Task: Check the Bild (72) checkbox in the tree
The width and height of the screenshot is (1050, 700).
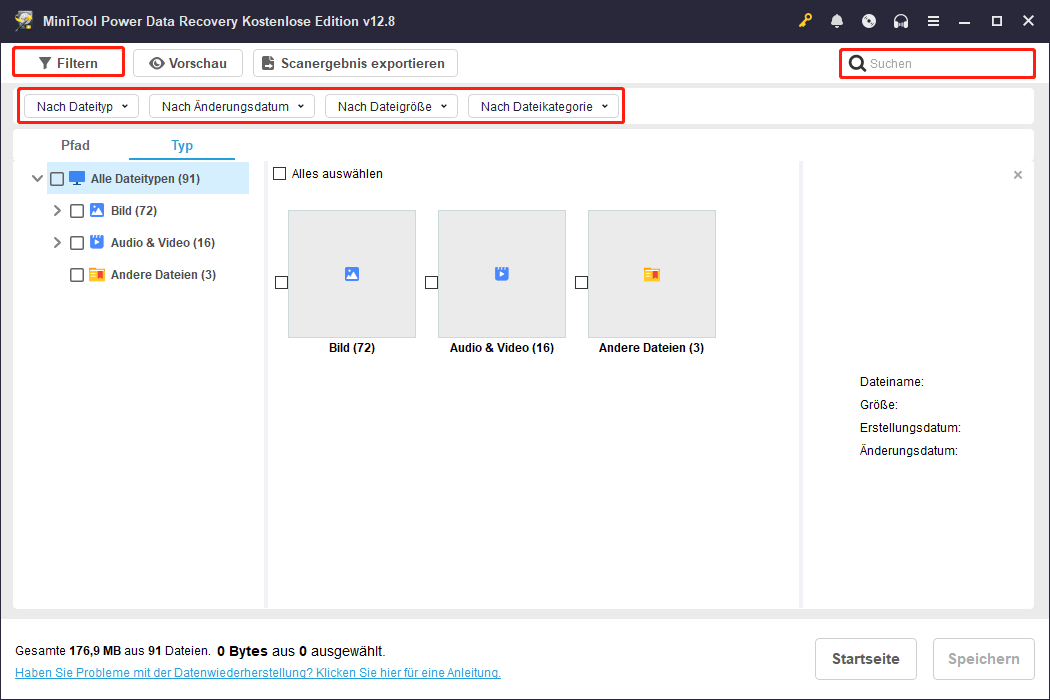Action: click(x=77, y=210)
